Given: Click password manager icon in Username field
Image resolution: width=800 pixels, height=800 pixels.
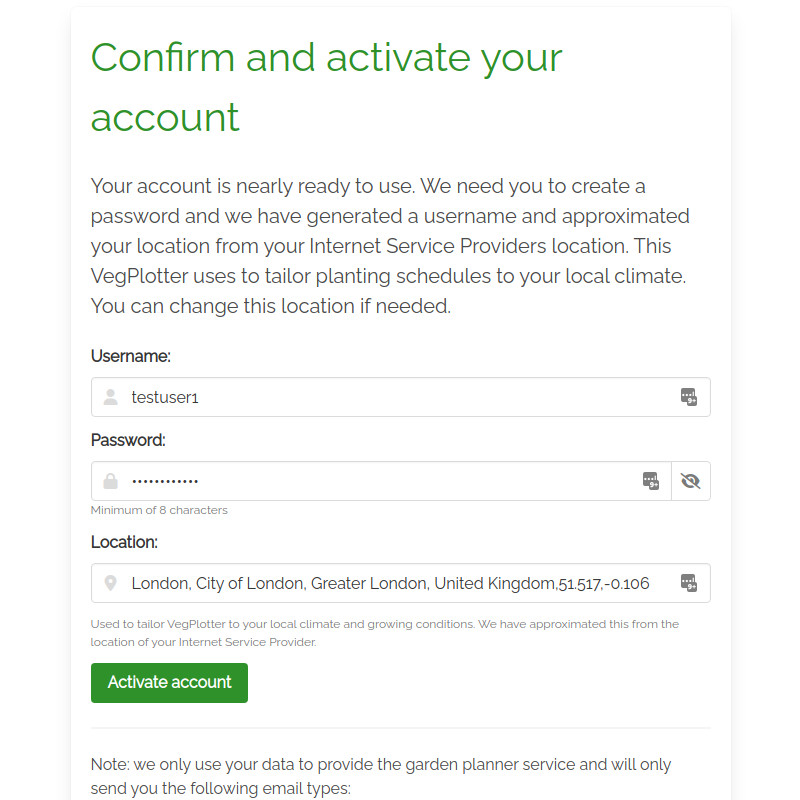Looking at the screenshot, I should point(688,397).
